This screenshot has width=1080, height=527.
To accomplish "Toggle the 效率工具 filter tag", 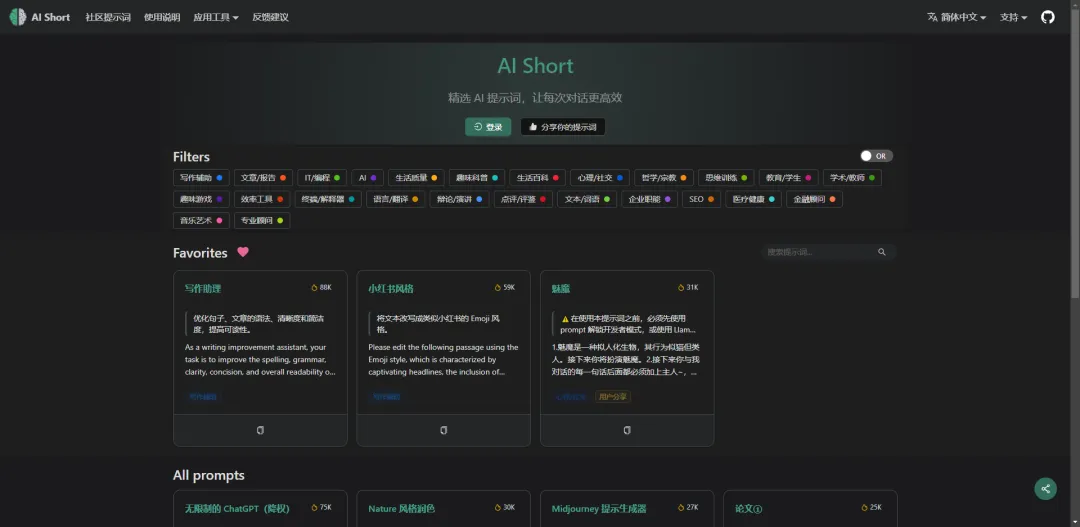I will tap(262, 200).
